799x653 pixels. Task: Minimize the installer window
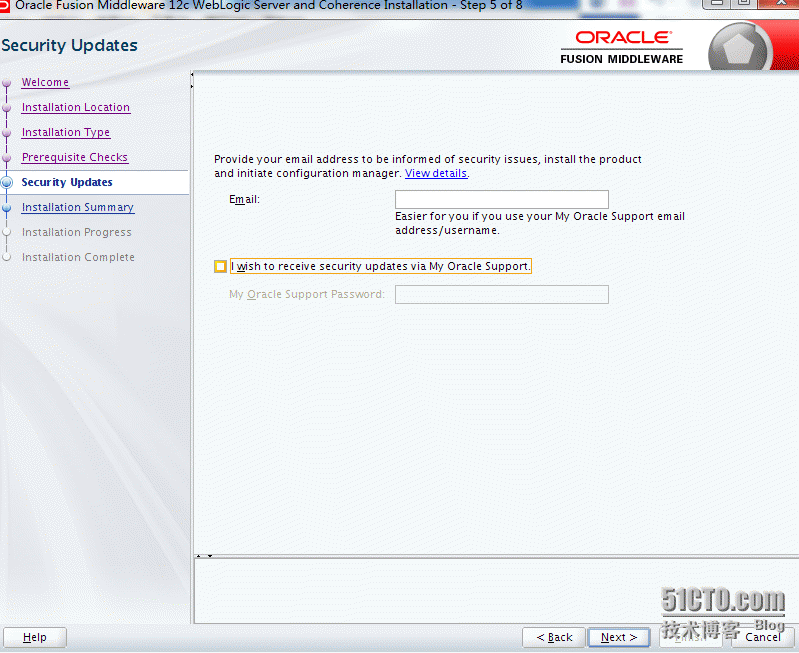coord(716,4)
